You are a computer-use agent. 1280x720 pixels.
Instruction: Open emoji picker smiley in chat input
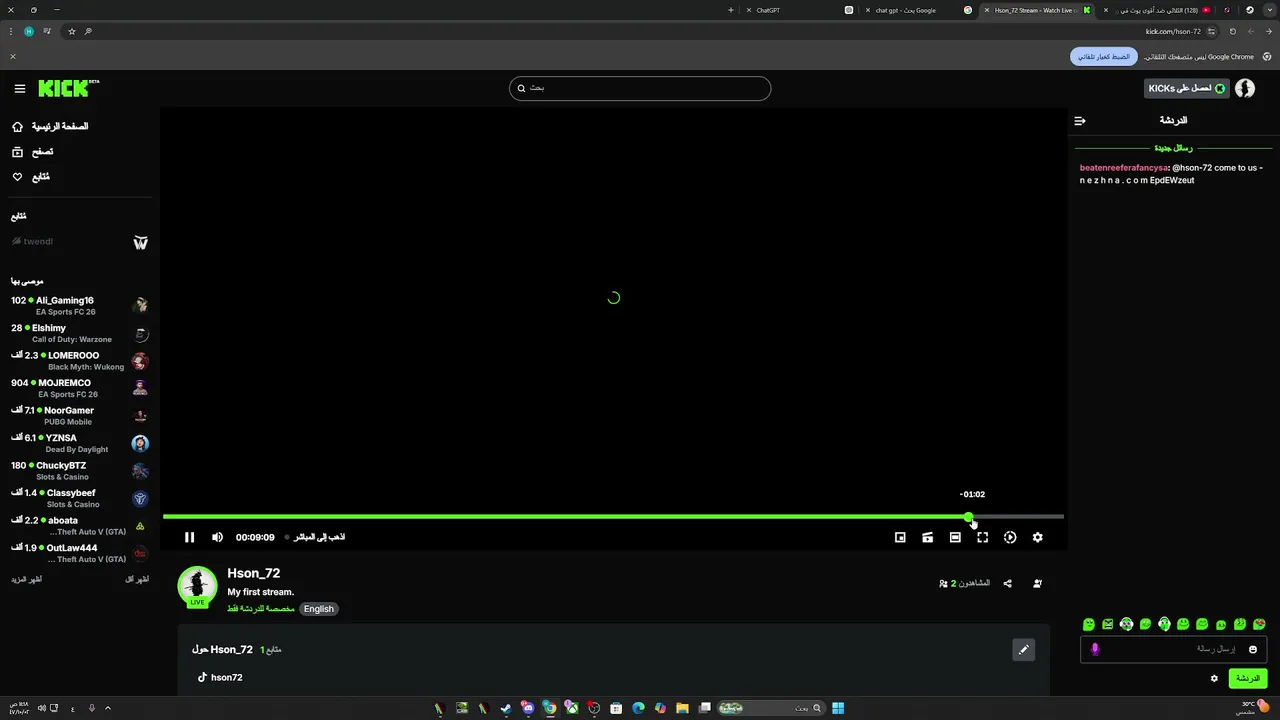pos(1253,650)
